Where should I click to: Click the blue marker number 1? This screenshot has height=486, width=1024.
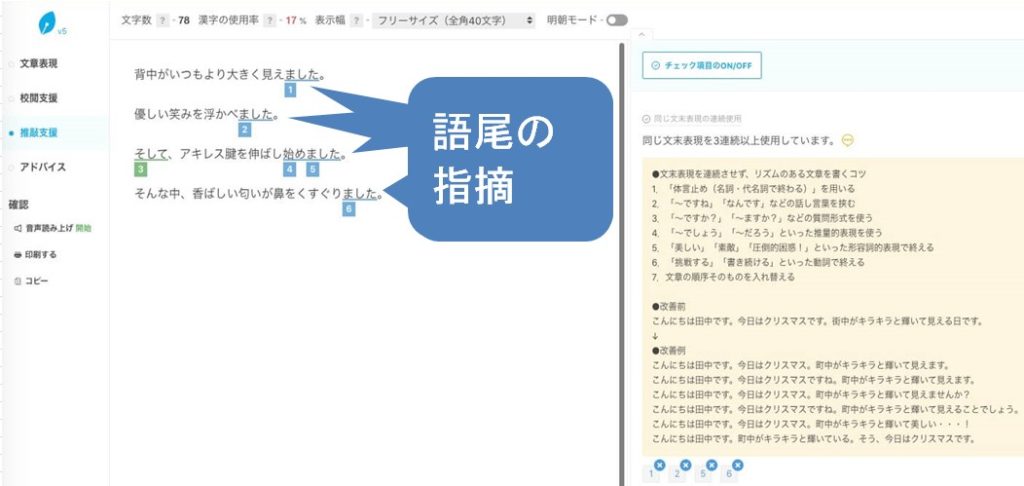tap(290, 90)
